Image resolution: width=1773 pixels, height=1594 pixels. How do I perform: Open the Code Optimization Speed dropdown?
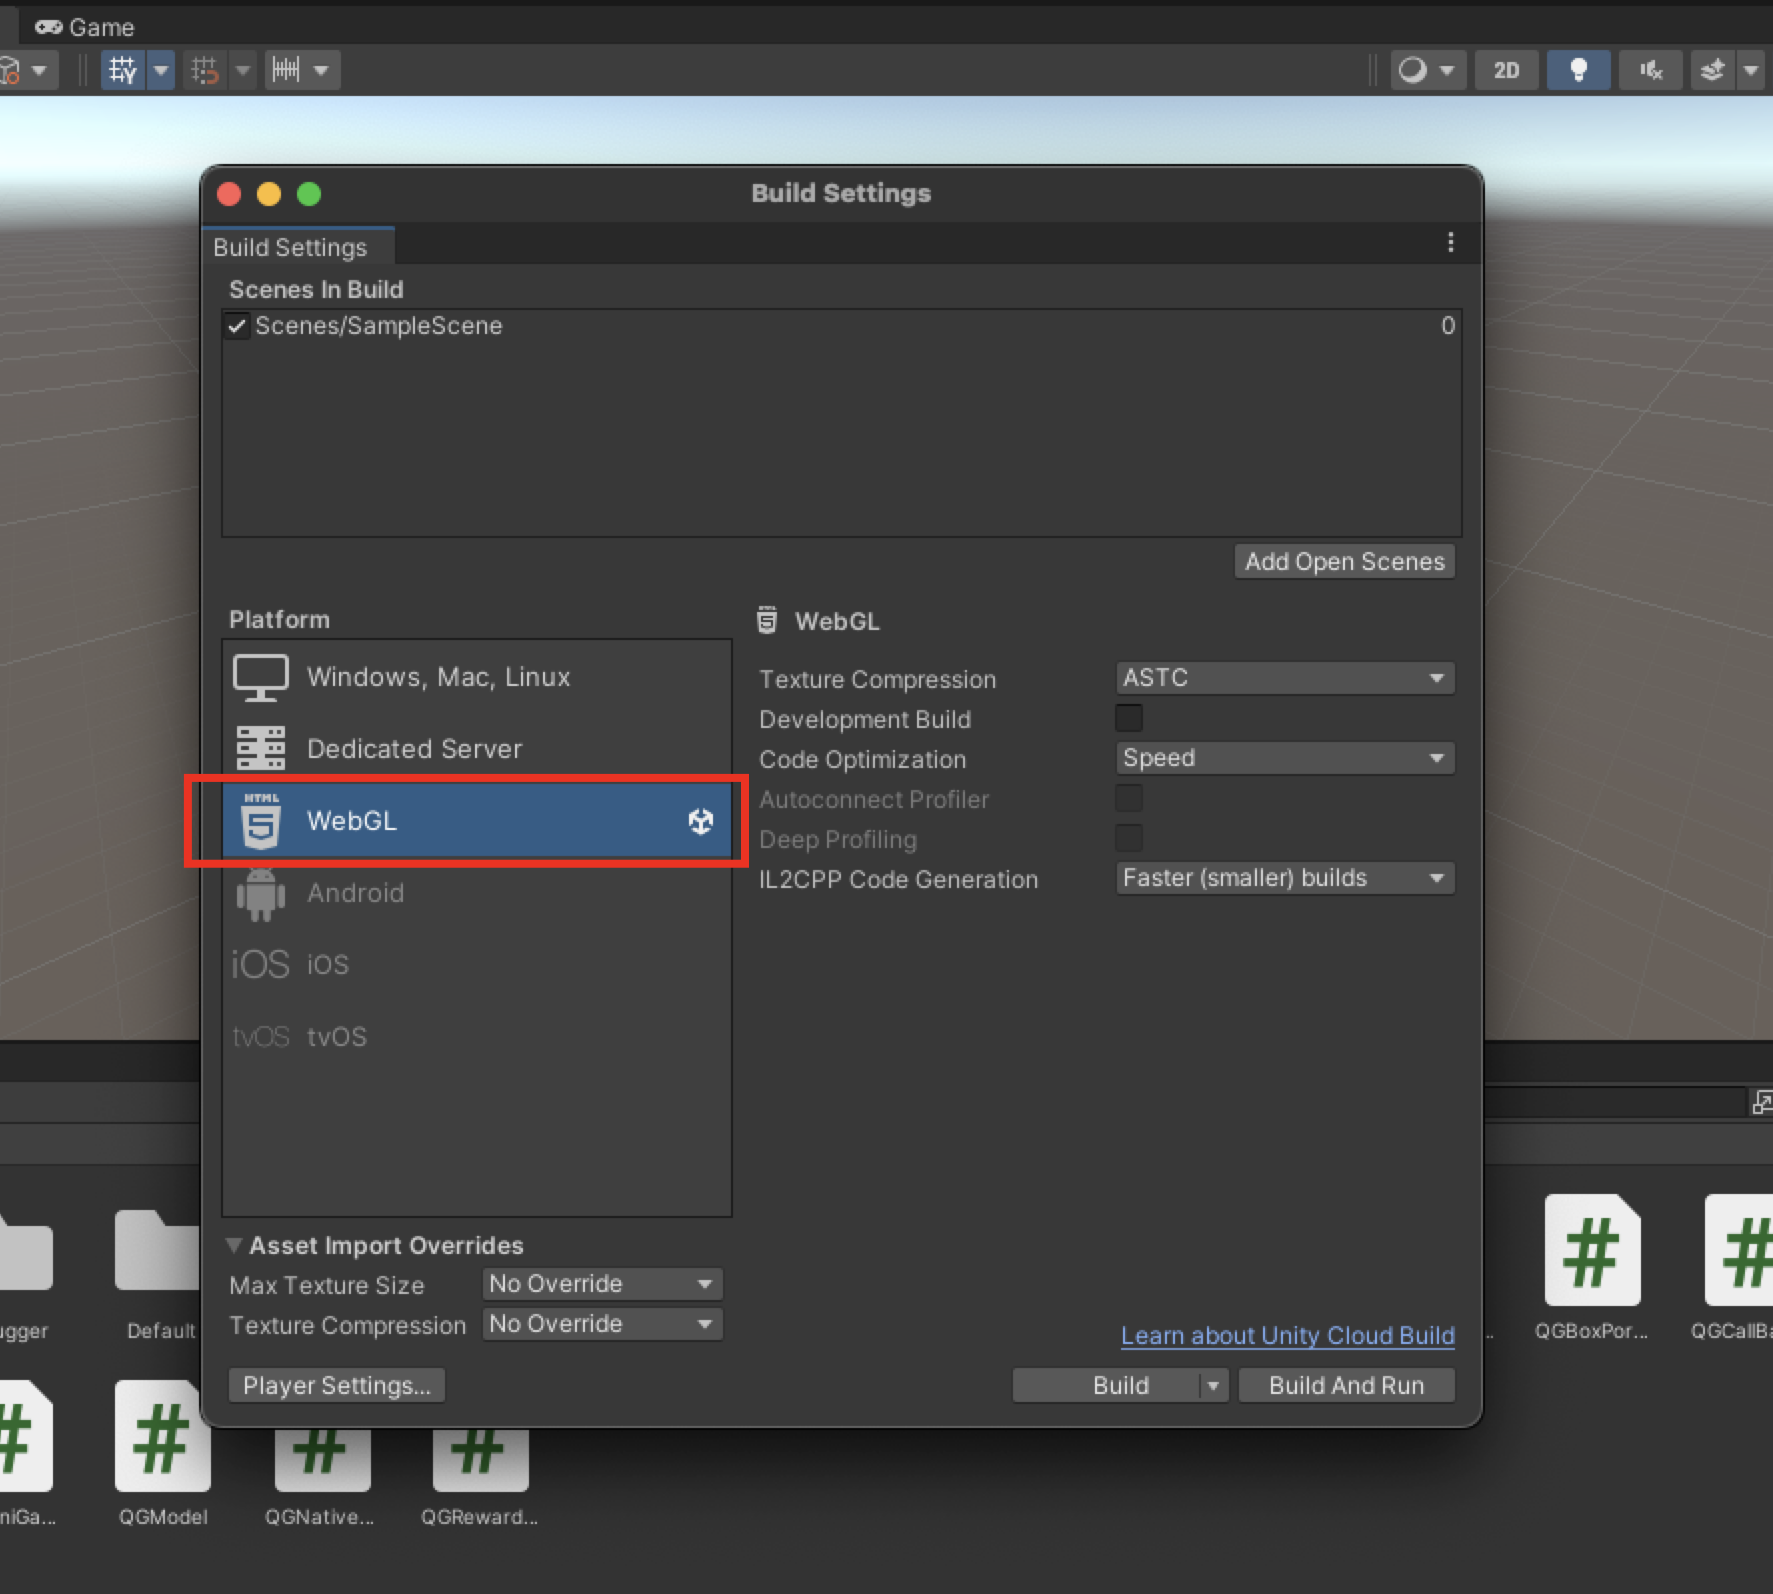[x=1285, y=758]
